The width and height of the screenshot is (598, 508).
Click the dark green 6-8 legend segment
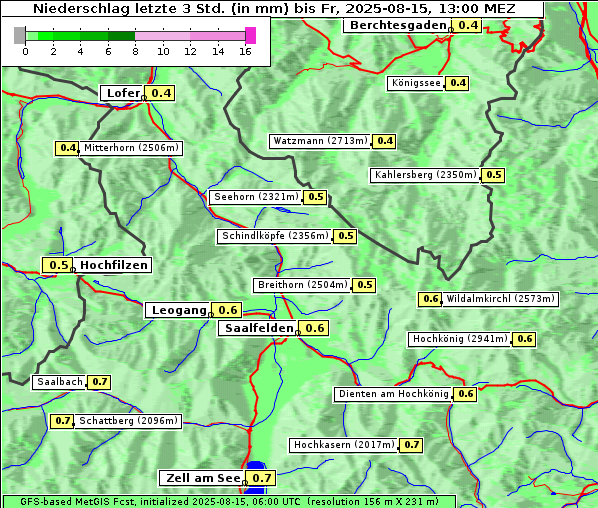point(121,36)
